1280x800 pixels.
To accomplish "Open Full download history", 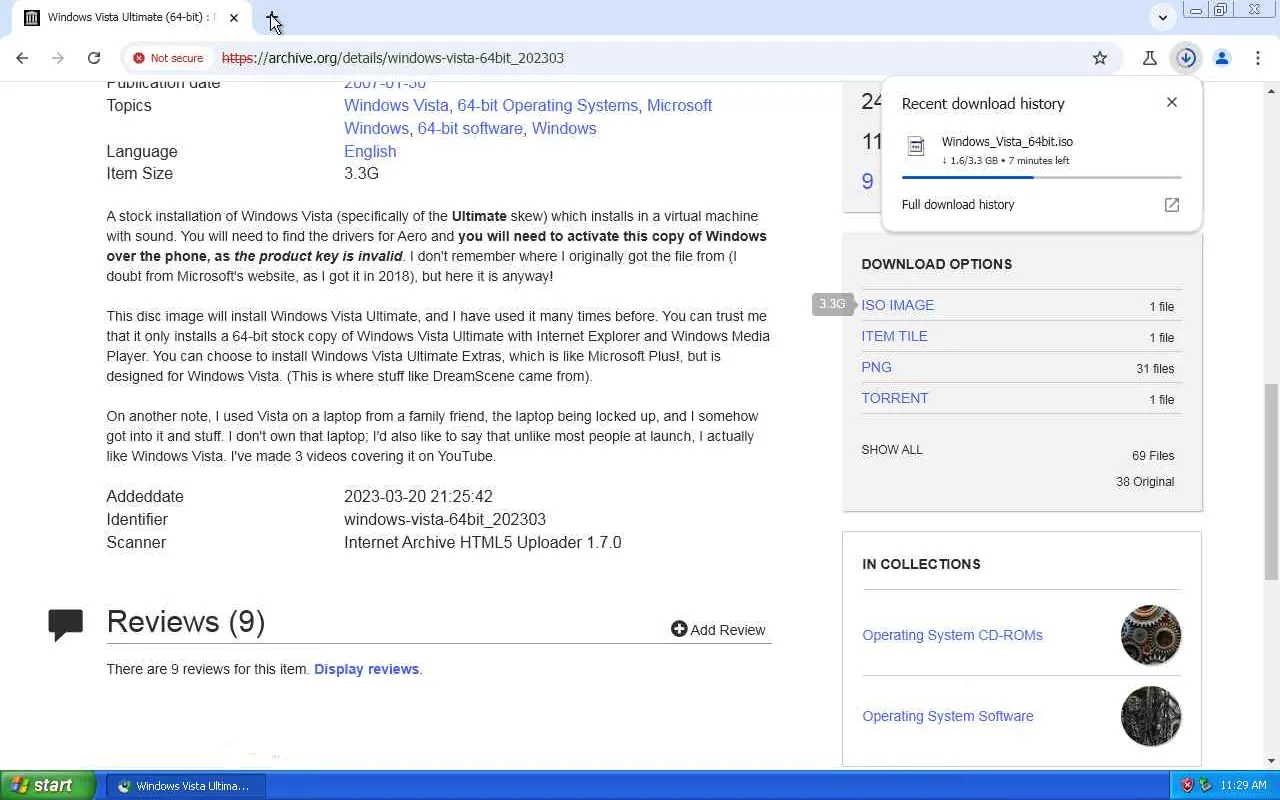I will pyautogui.click(x=958, y=205).
